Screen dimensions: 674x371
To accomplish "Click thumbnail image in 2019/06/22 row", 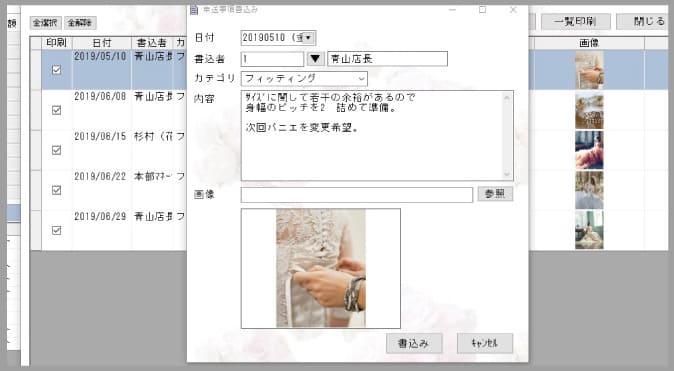I will 589,190.
